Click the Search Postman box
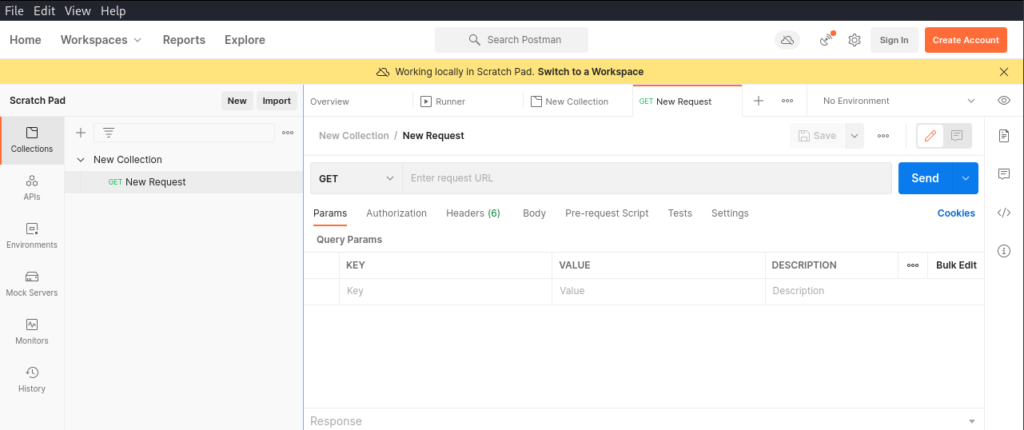The image size is (1024, 430). (511, 40)
